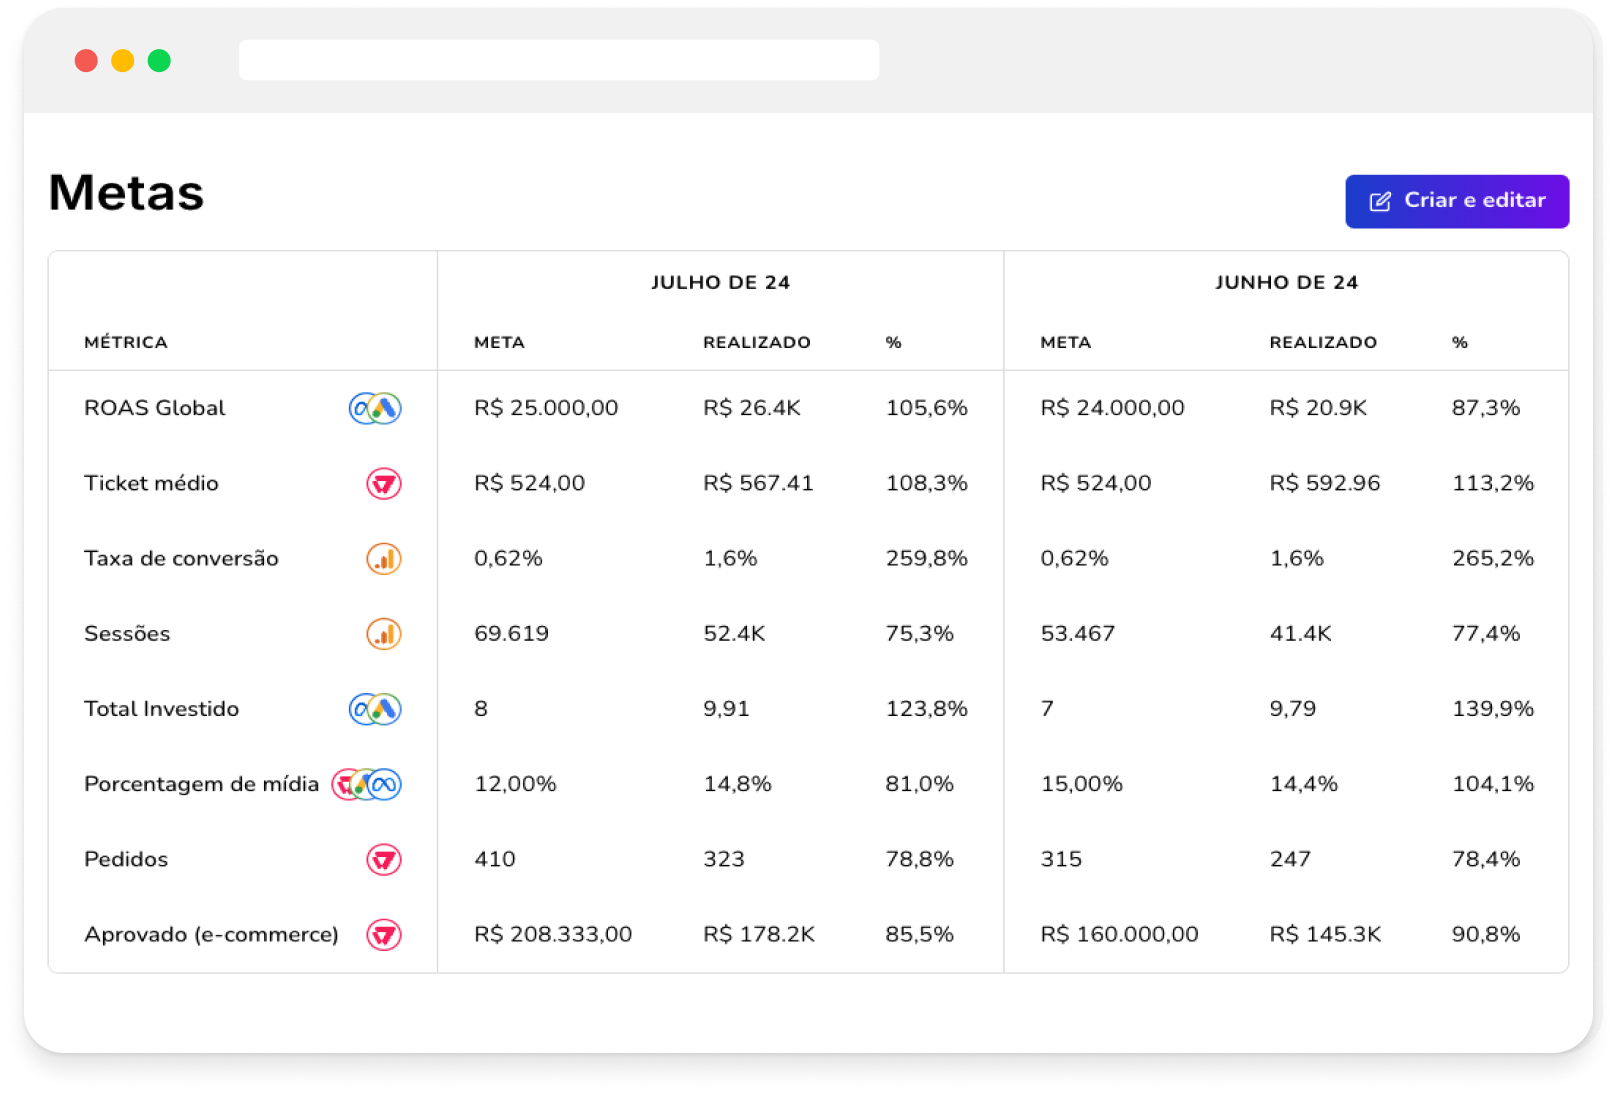The height and width of the screenshot is (1093, 1617).
Task: Click the R$ 24.000,00 meta value
Action: pyautogui.click(x=1112, y=408)
